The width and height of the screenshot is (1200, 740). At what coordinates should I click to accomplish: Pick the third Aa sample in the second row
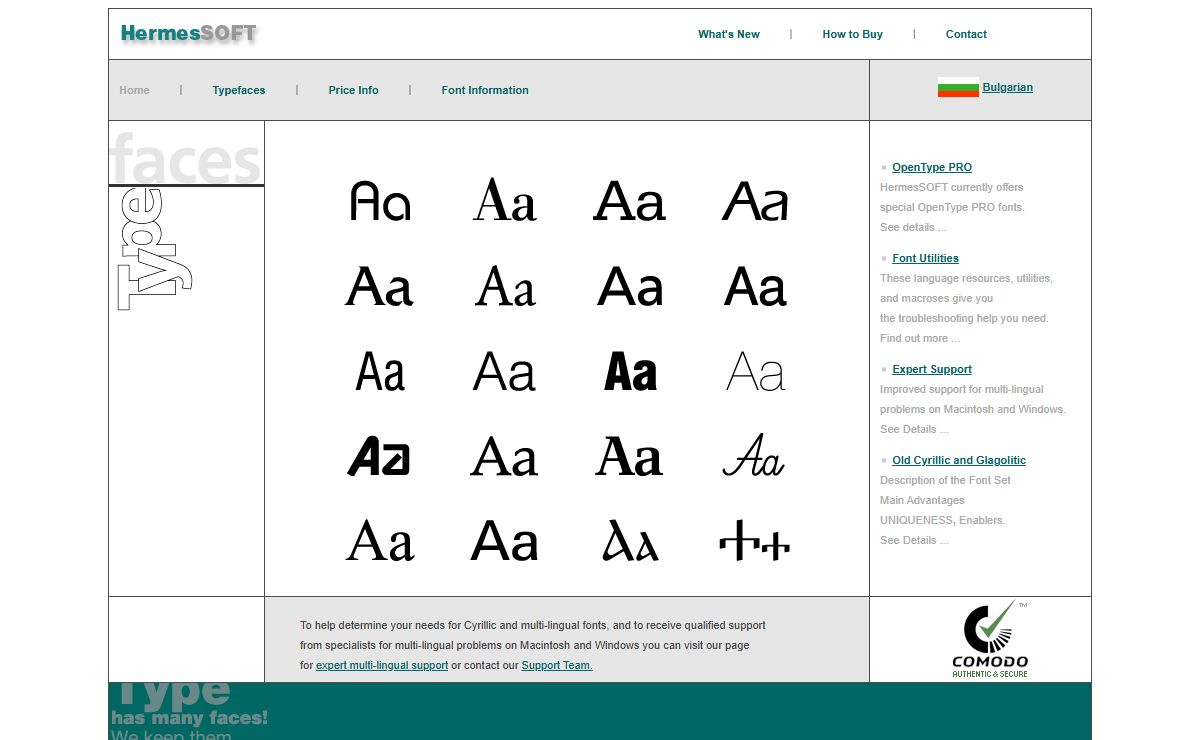tap(630, 287)
